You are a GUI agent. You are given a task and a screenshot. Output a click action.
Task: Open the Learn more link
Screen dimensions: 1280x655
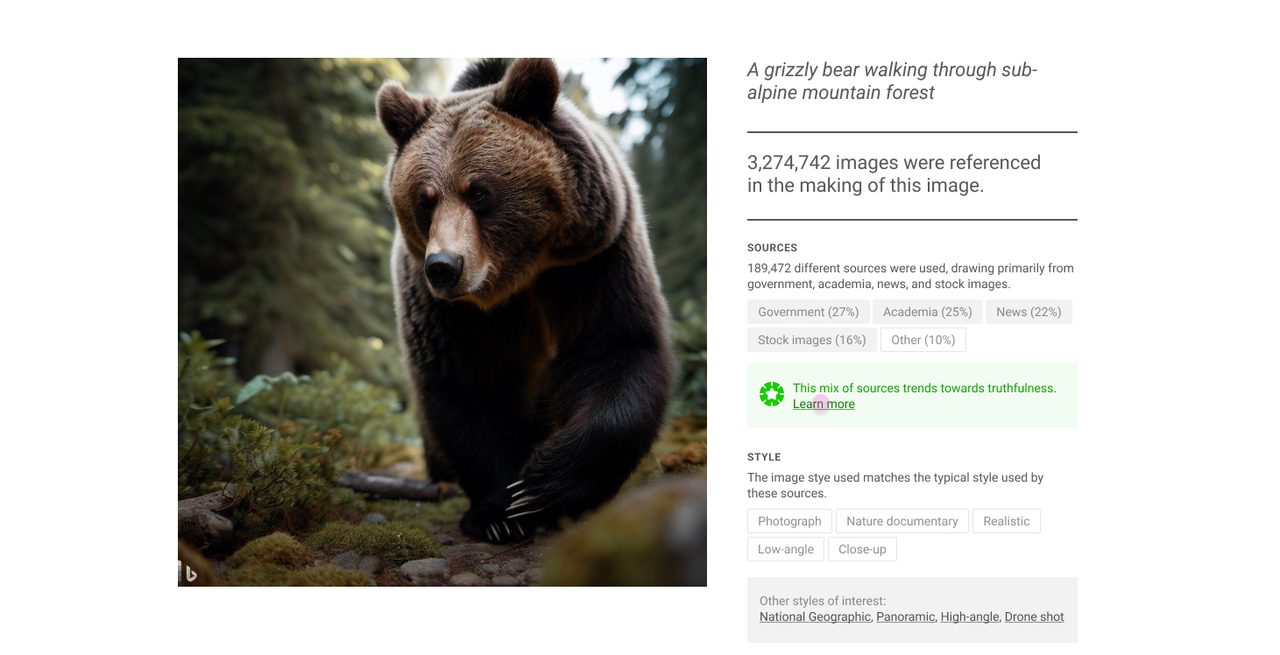coord(824,404)
